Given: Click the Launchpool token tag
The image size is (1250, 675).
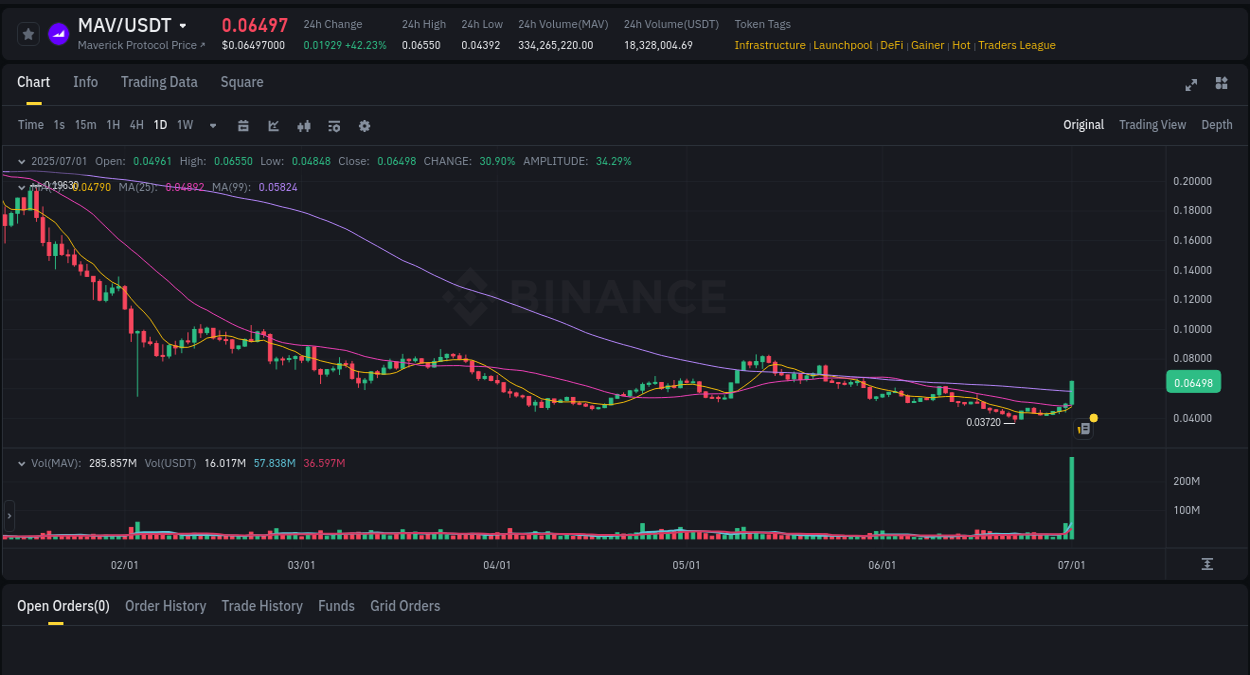Looking at the screenshot, I should coord(843,45).
